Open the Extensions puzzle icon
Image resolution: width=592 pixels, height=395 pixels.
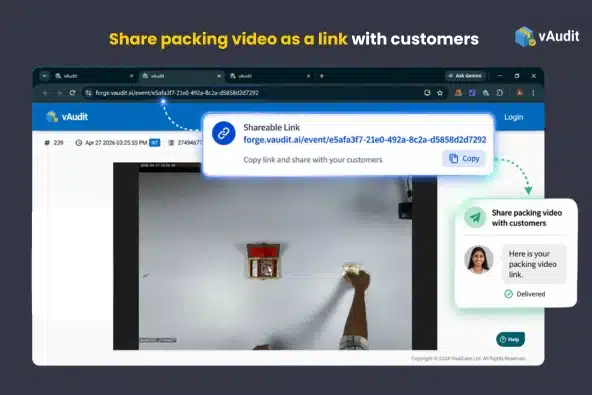(x=500, y=93)
